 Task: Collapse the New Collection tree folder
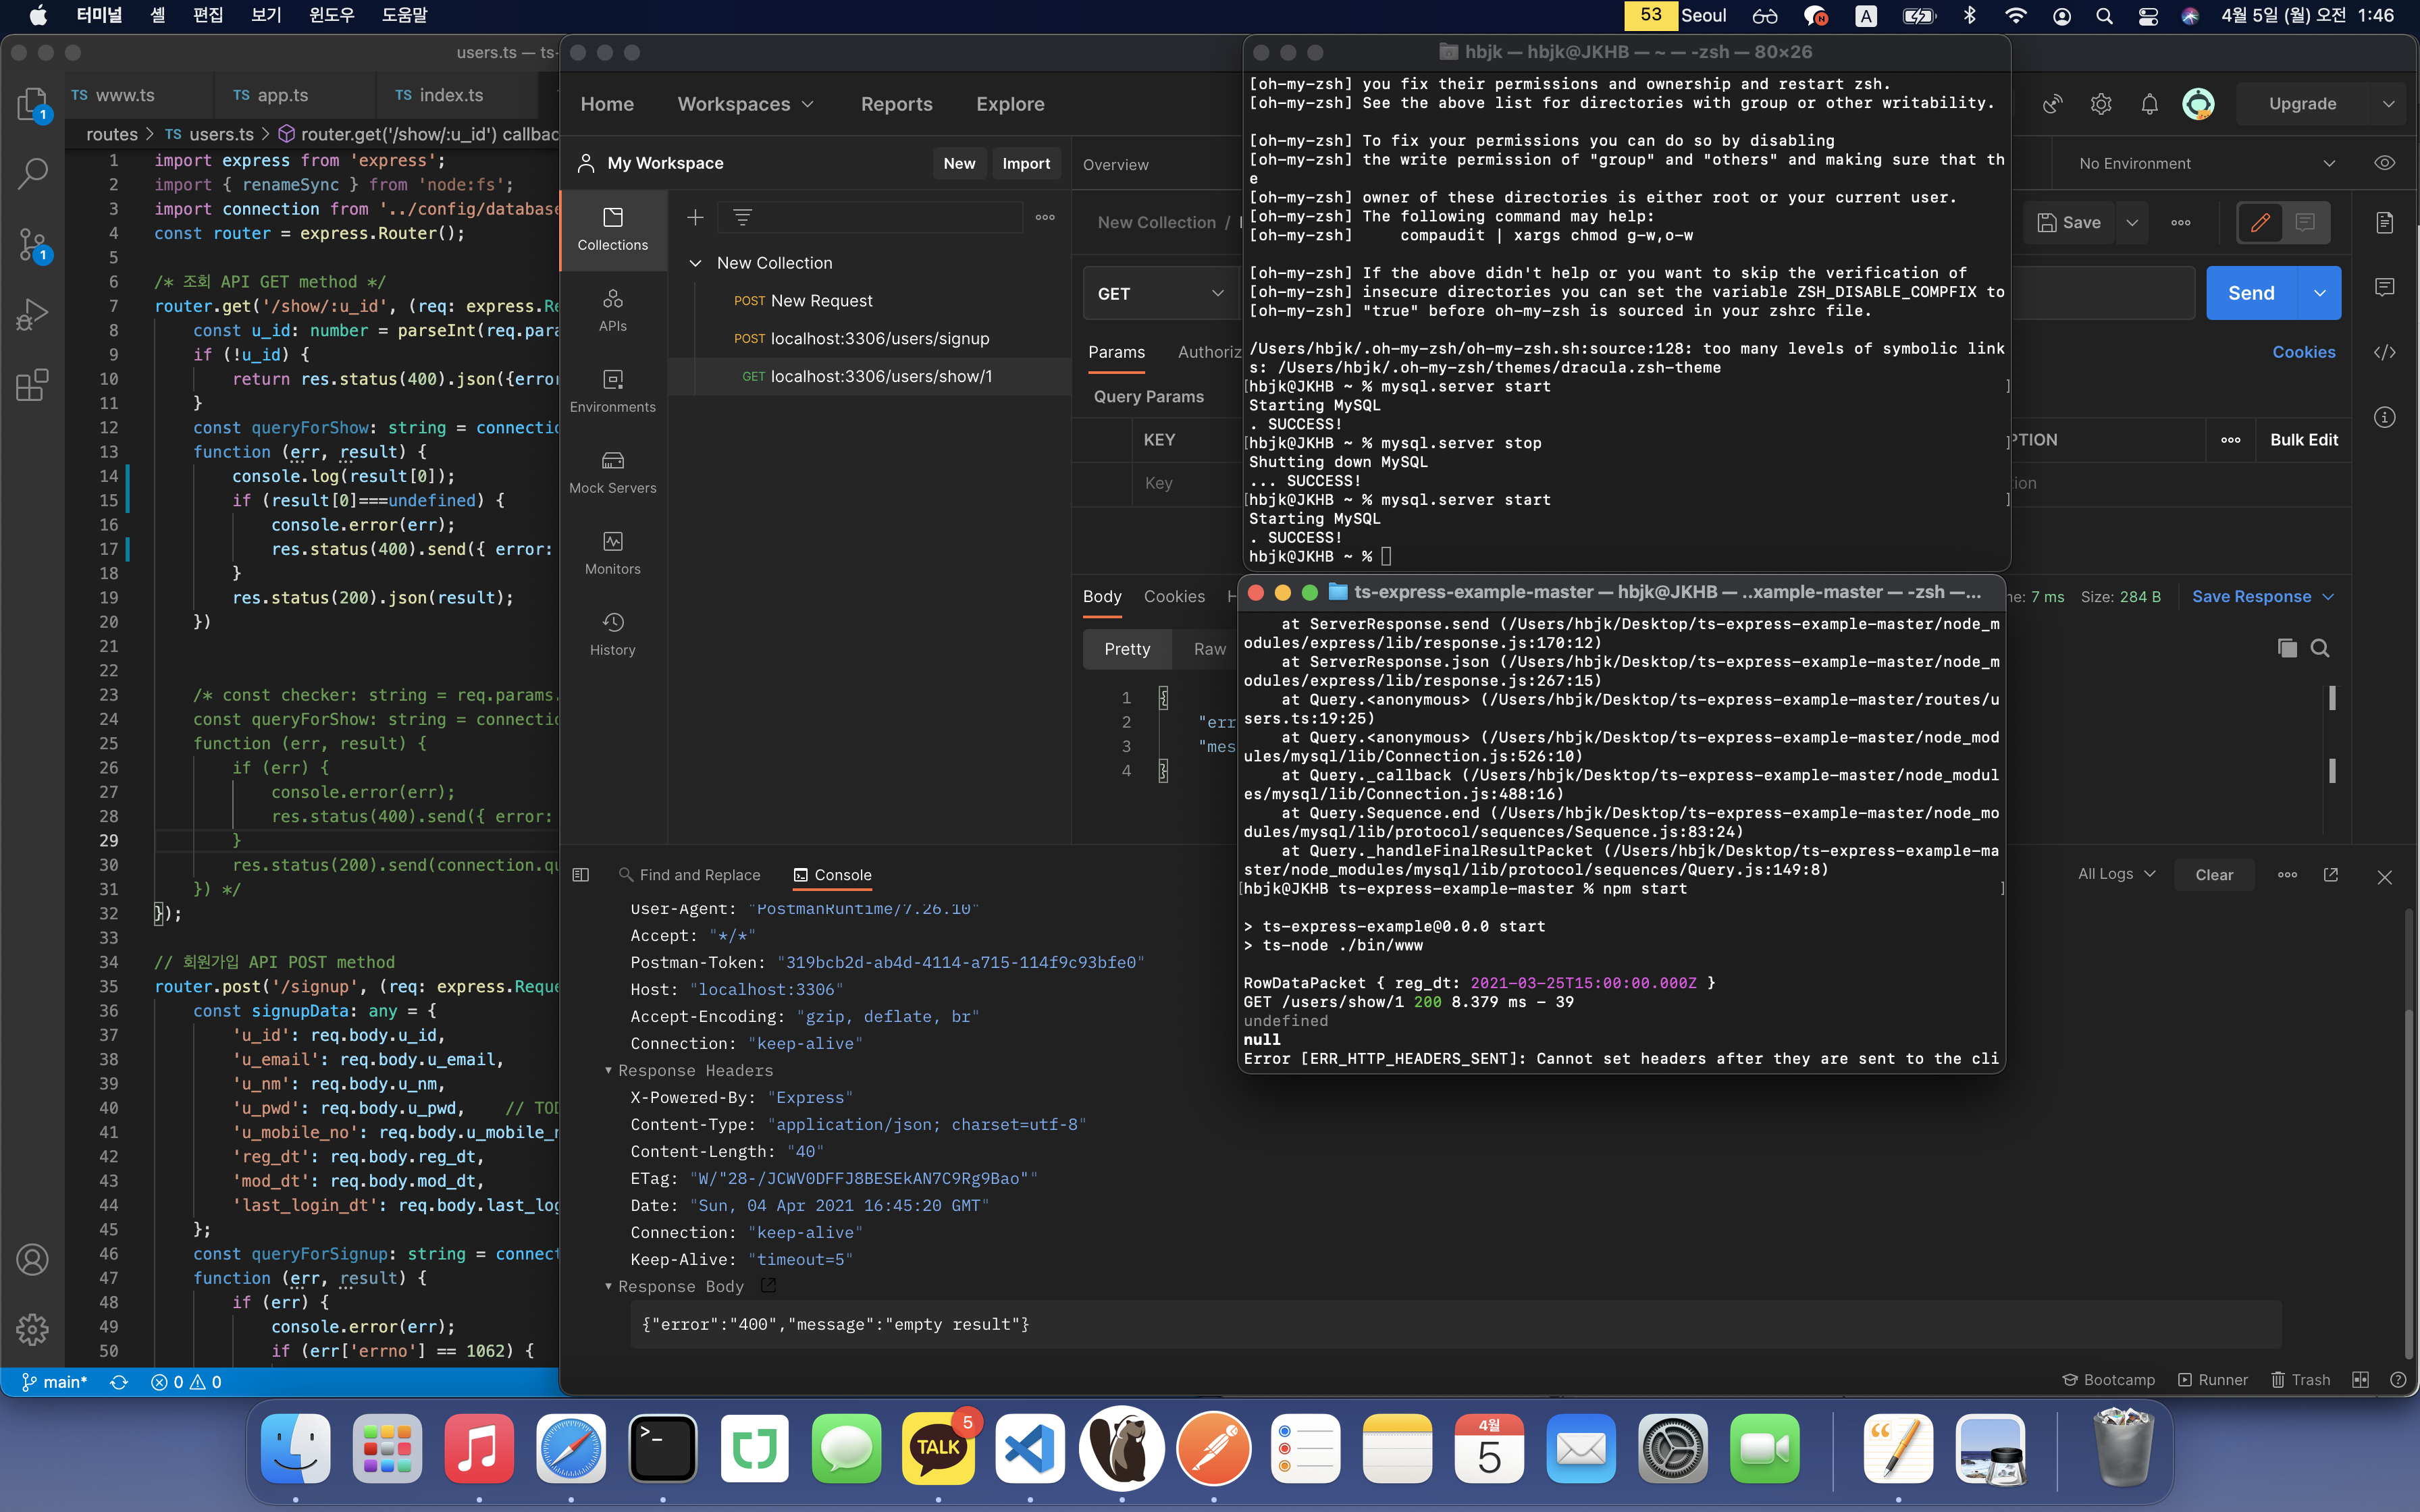[x=695, y=263]
